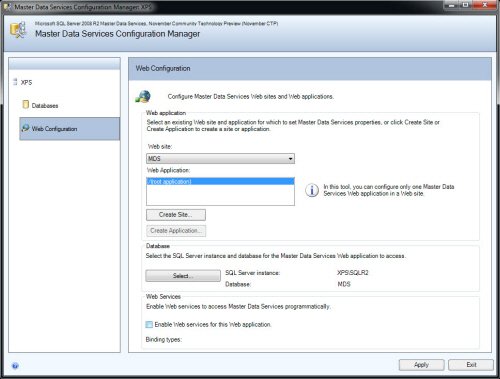Screen dimensions: 500x379
Task: Click the database Select button
Action: [183, 276]
